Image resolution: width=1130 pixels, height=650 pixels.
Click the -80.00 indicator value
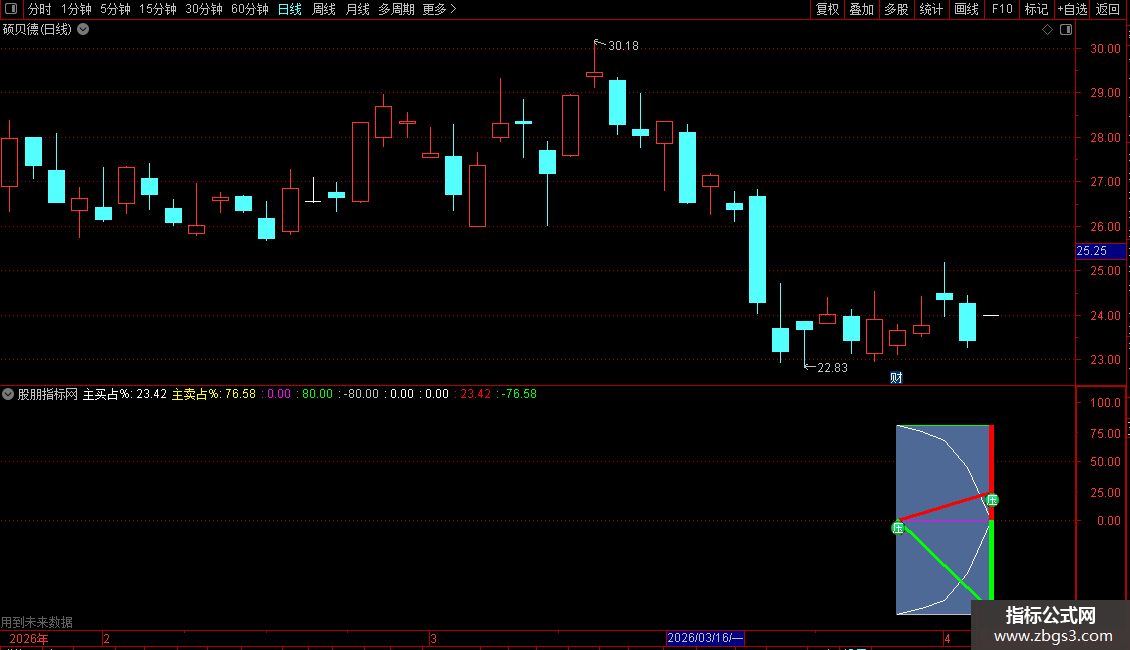click(360, 394)
